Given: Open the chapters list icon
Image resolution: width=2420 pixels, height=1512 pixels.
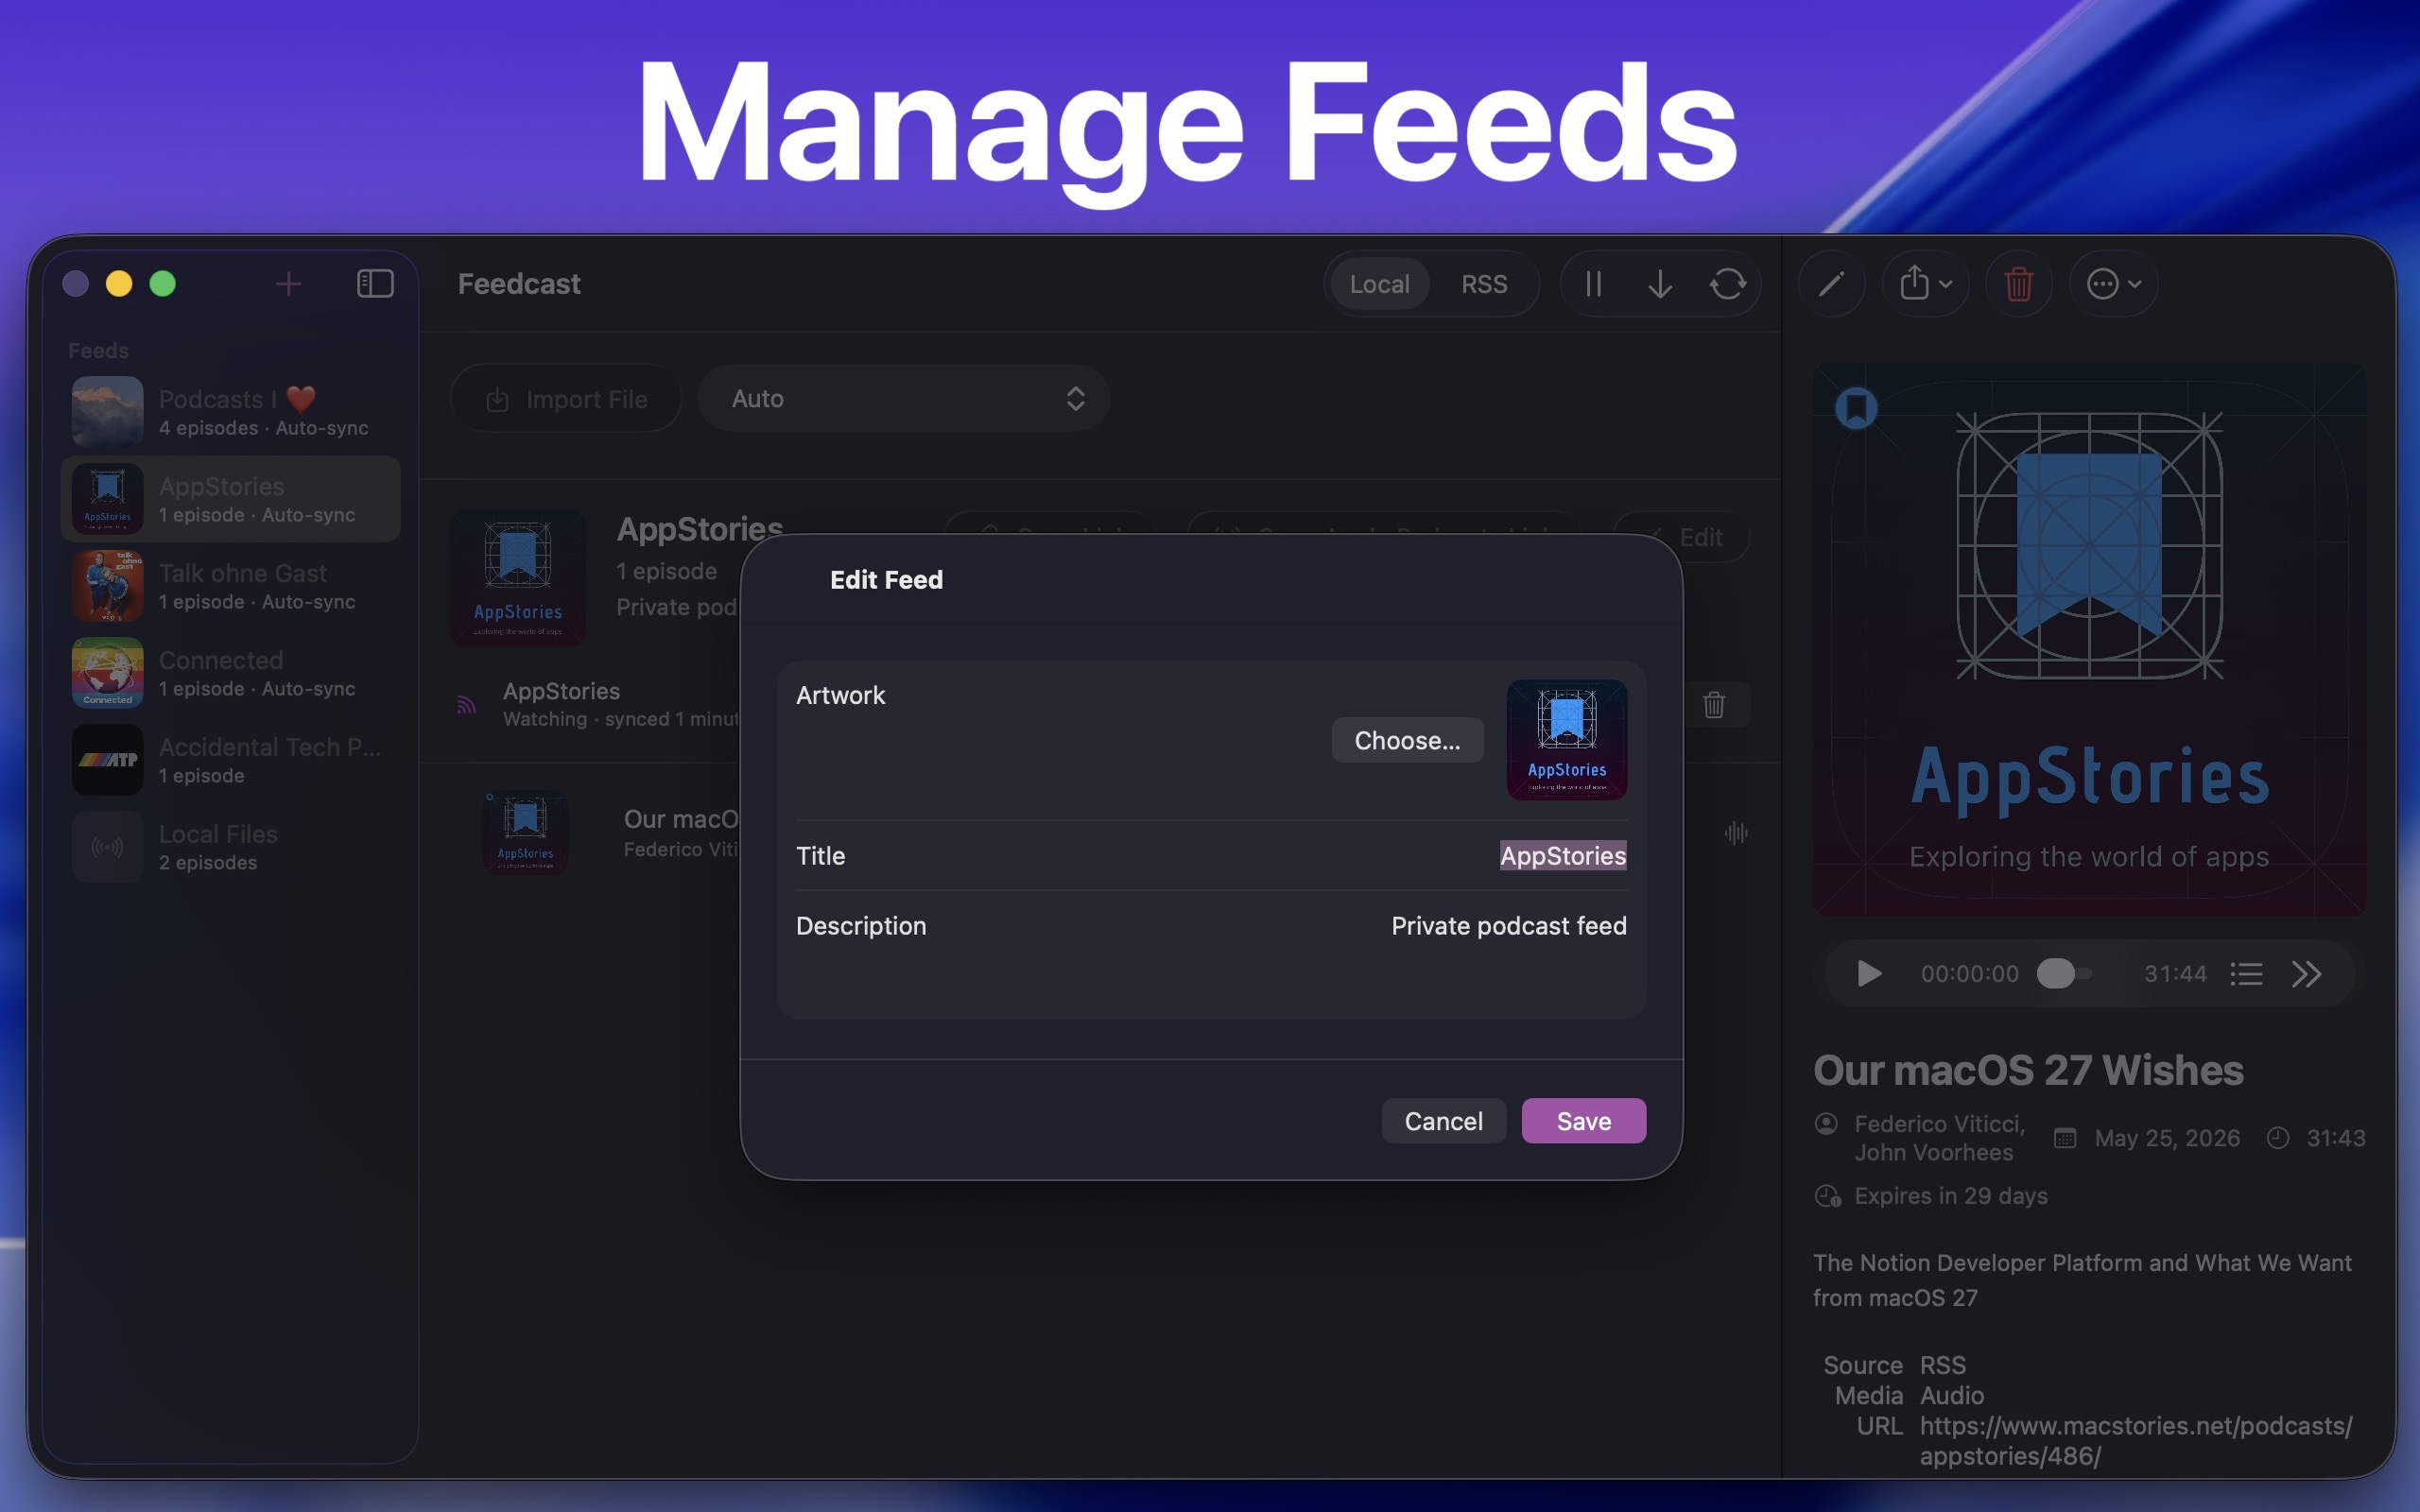Looking at the screenshot, I should click(x=2246, y=974).
